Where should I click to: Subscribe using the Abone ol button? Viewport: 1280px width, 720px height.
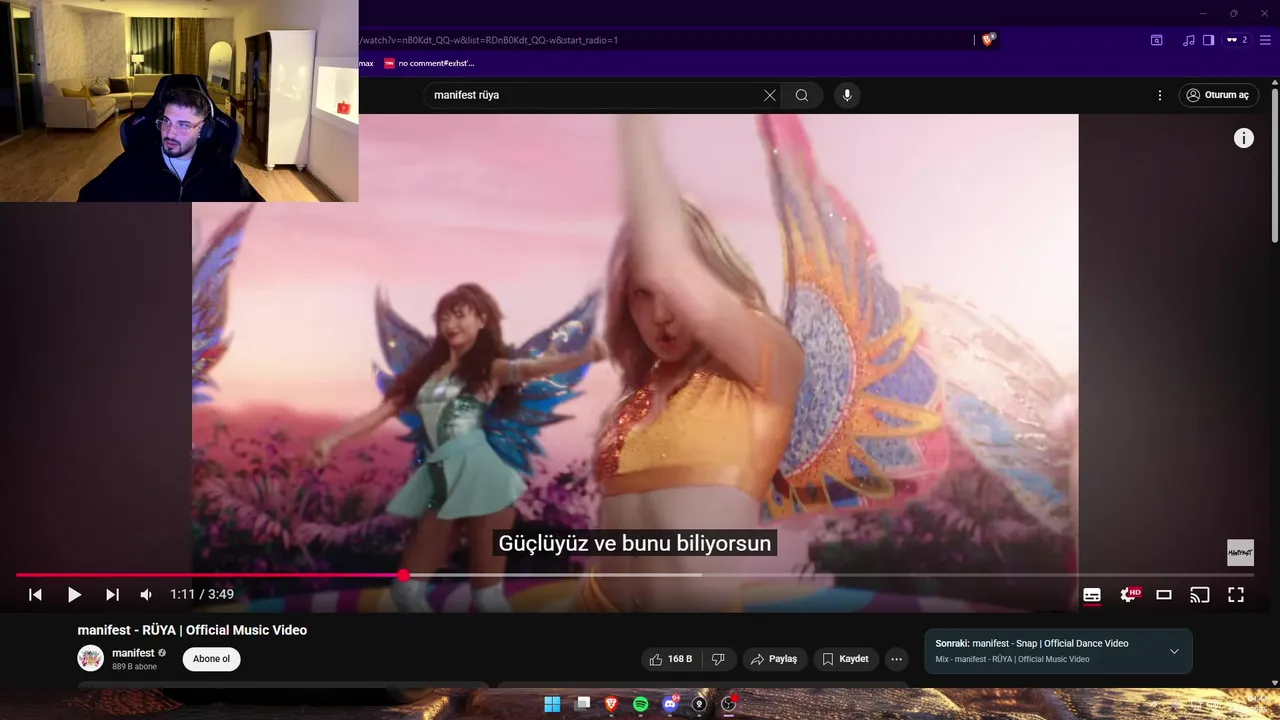click(x=211, y=659)
